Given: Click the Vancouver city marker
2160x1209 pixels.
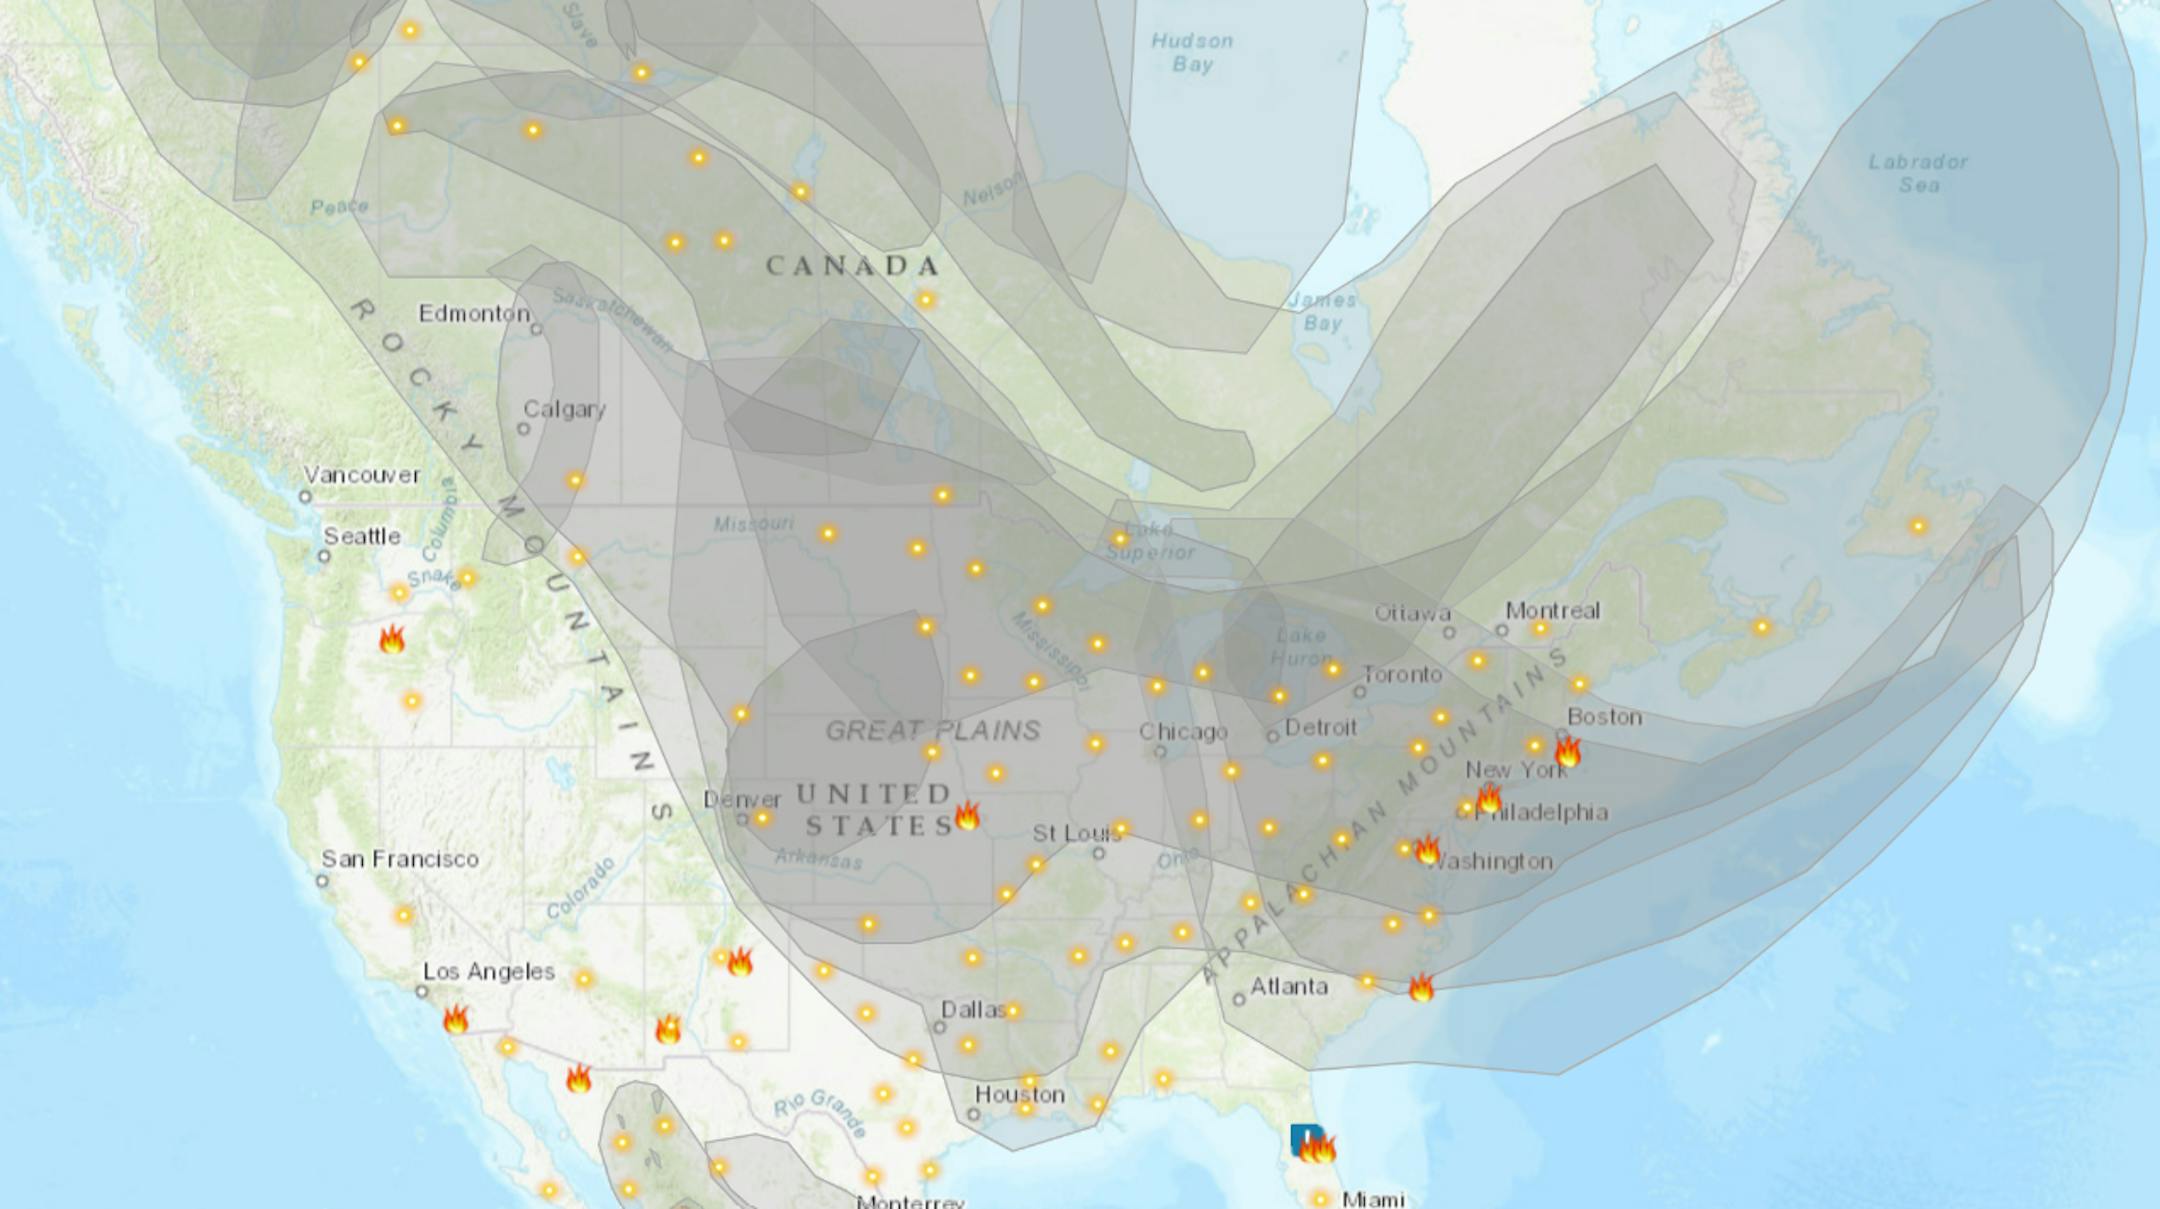Looking at the screenshot, I should pos(306,496).
